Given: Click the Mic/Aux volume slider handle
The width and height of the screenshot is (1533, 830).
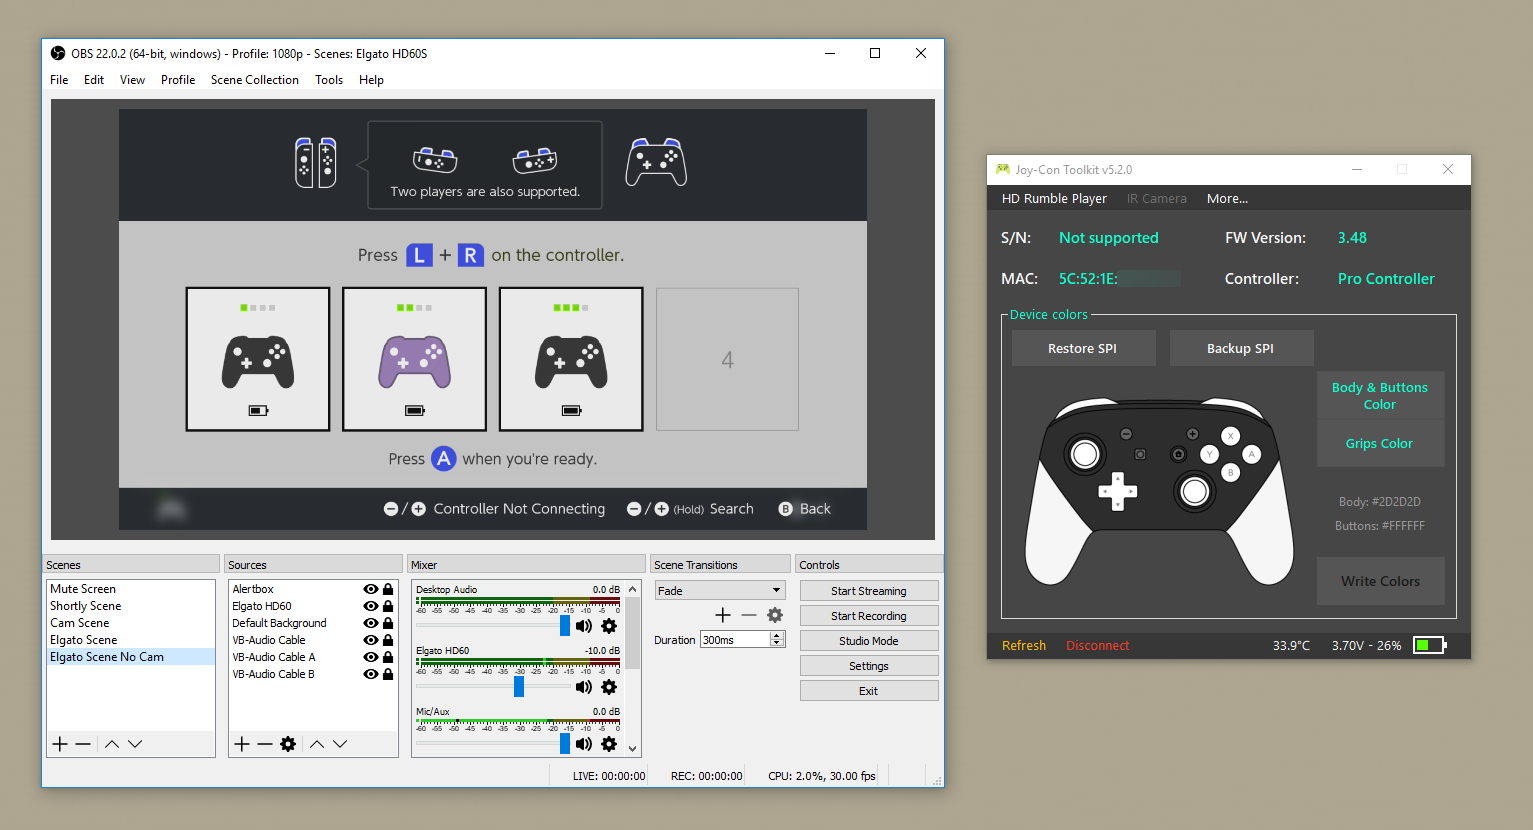Looking at the screenshot, I should (565, 744).
